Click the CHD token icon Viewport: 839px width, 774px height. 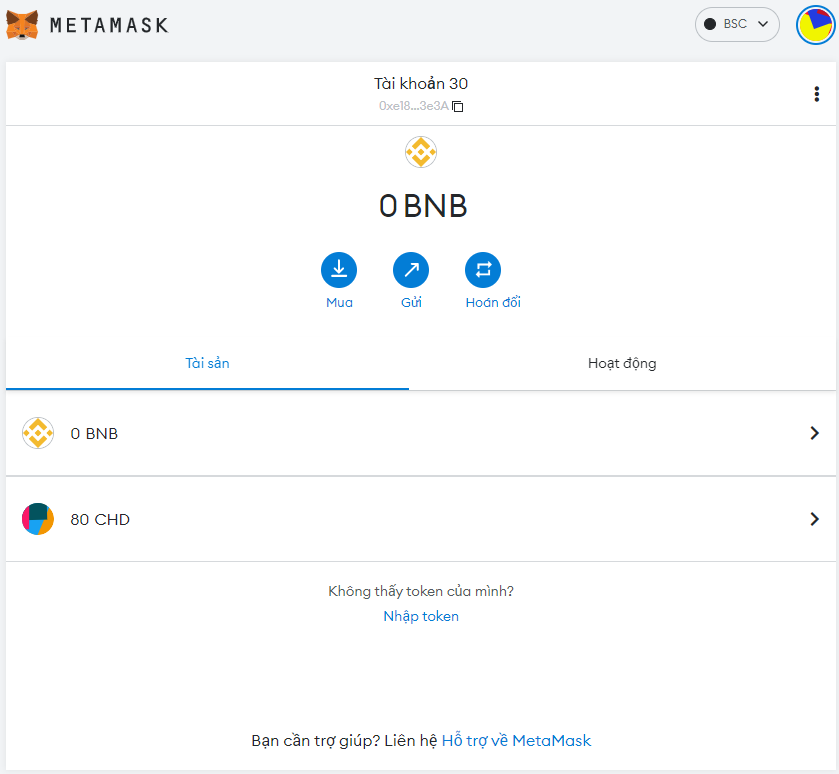tap(38, 519)
